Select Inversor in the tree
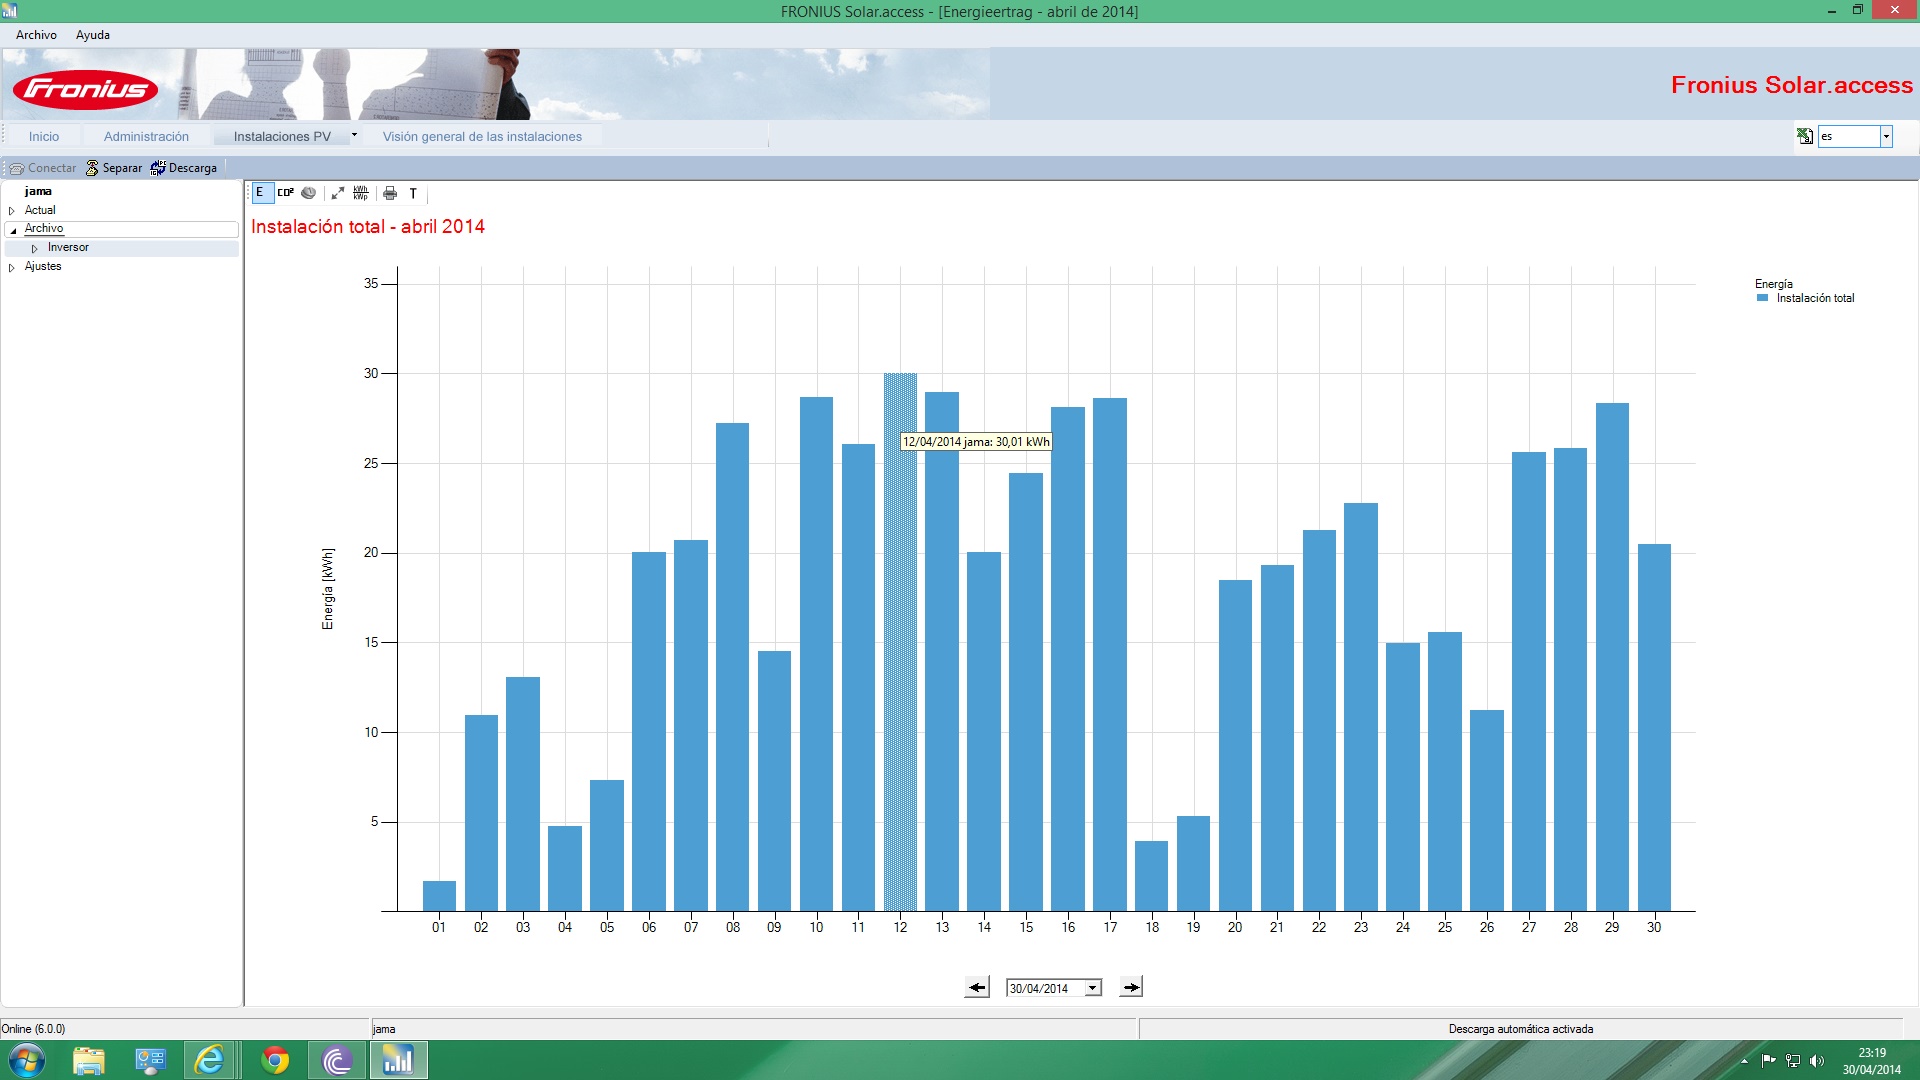Screen dimensions: 1920x1080 coord(68,247)
